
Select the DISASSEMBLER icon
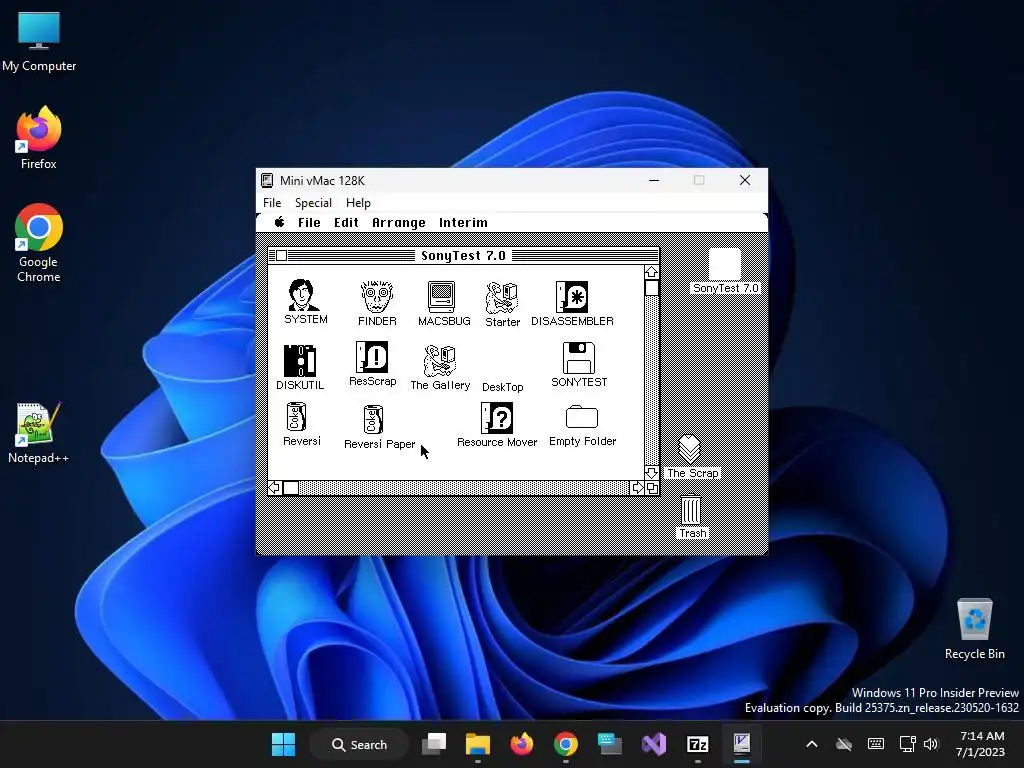pyautogui.click(x=572, y=297)
